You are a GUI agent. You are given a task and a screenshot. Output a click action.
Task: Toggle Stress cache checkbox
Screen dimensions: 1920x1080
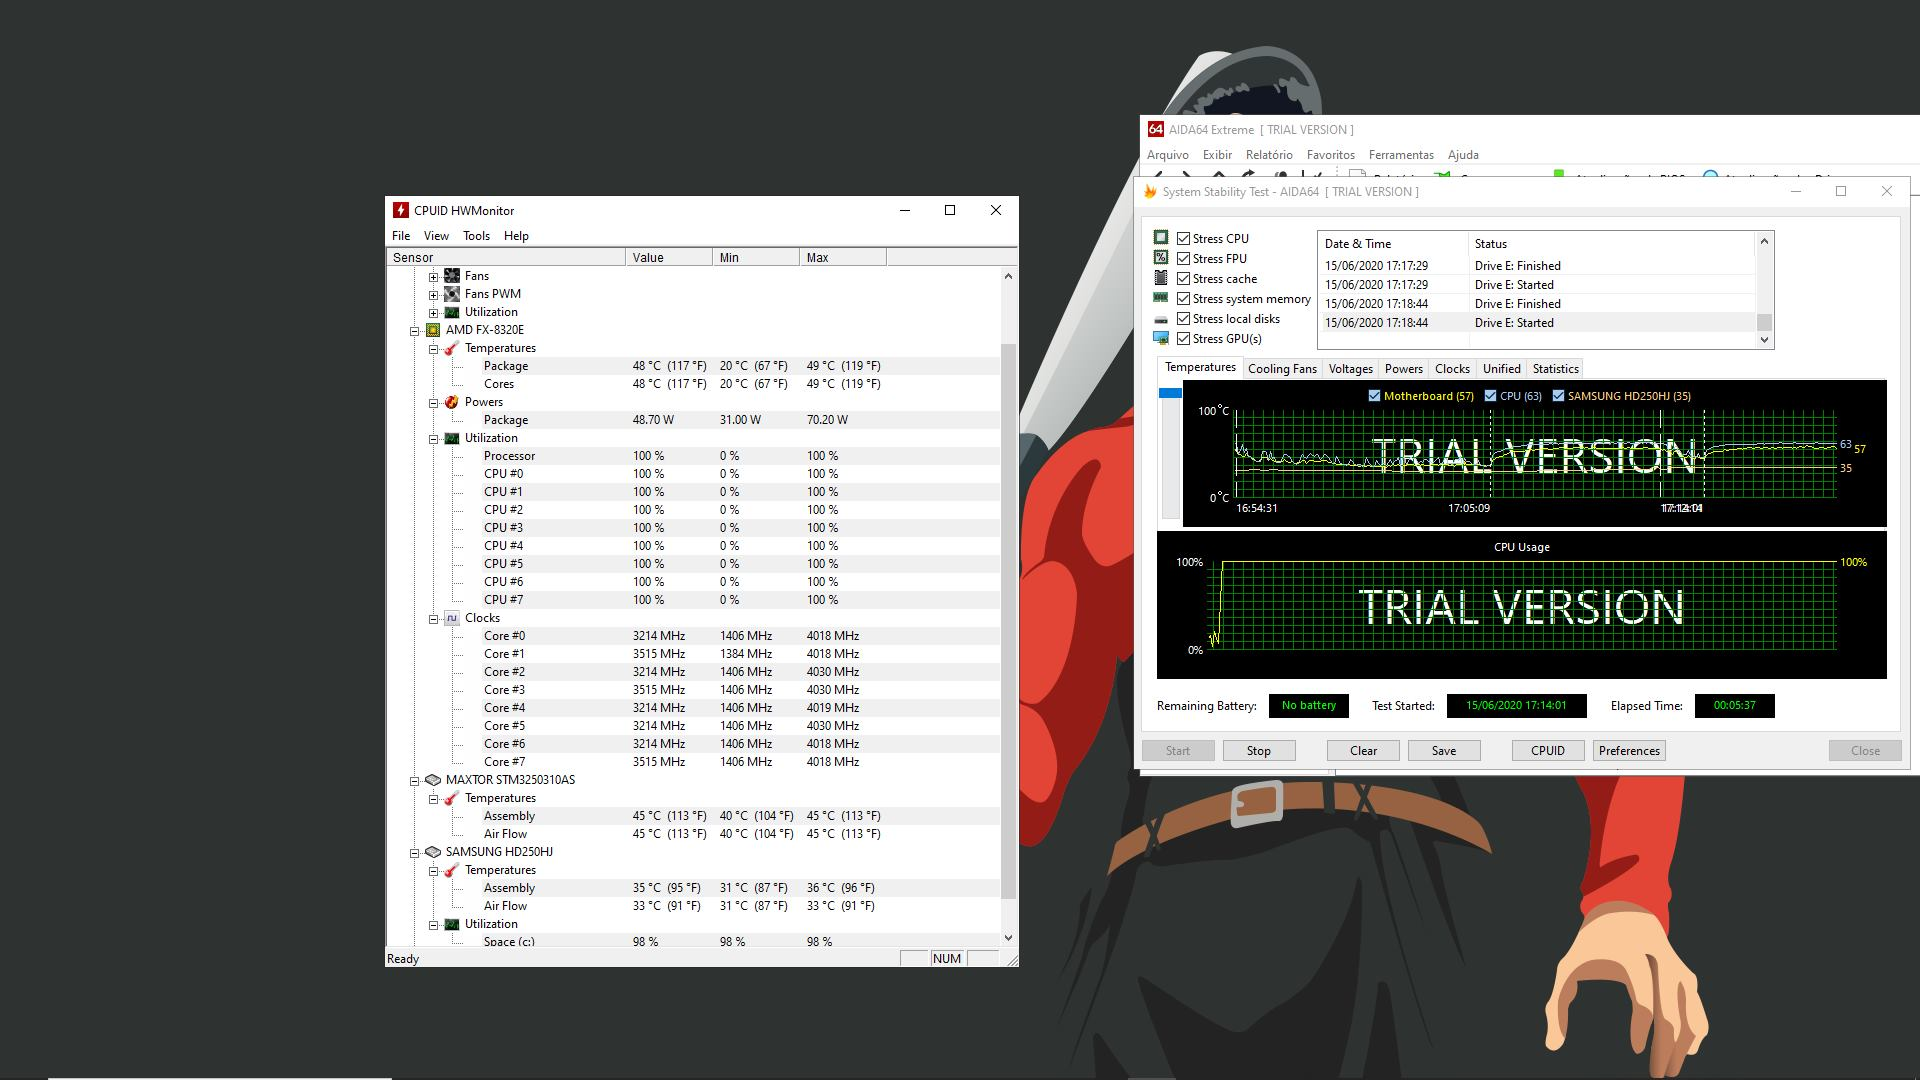pos(1184,279)
